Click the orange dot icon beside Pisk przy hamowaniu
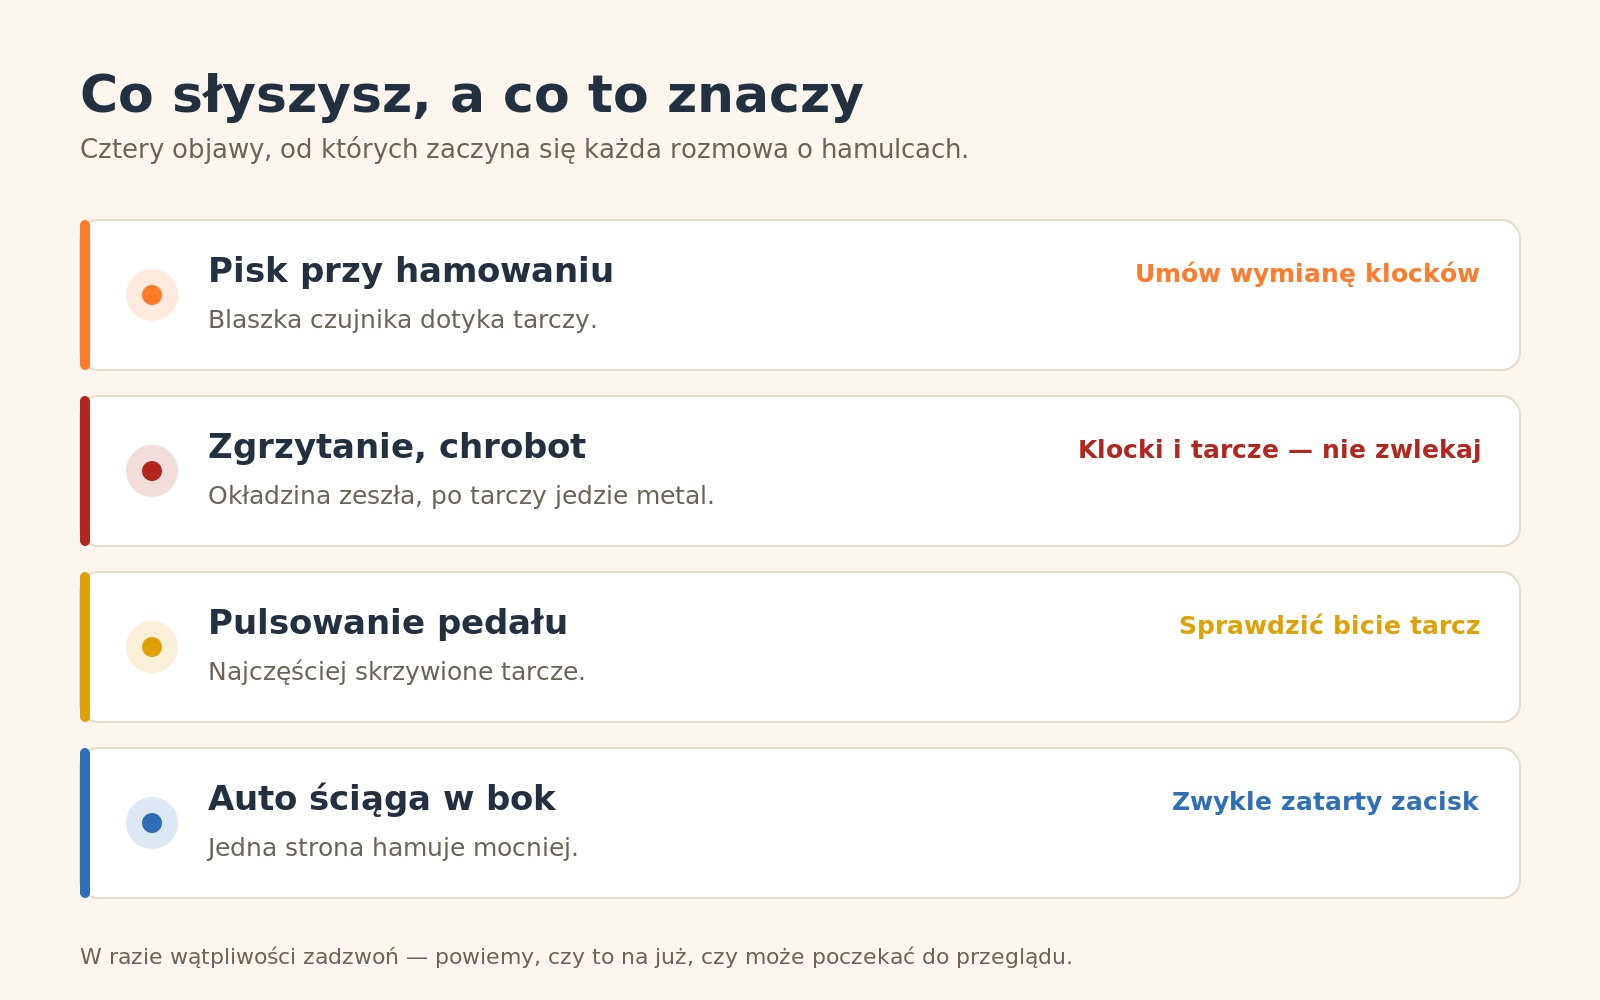Screen dimensions: 1600x1000 152,295
